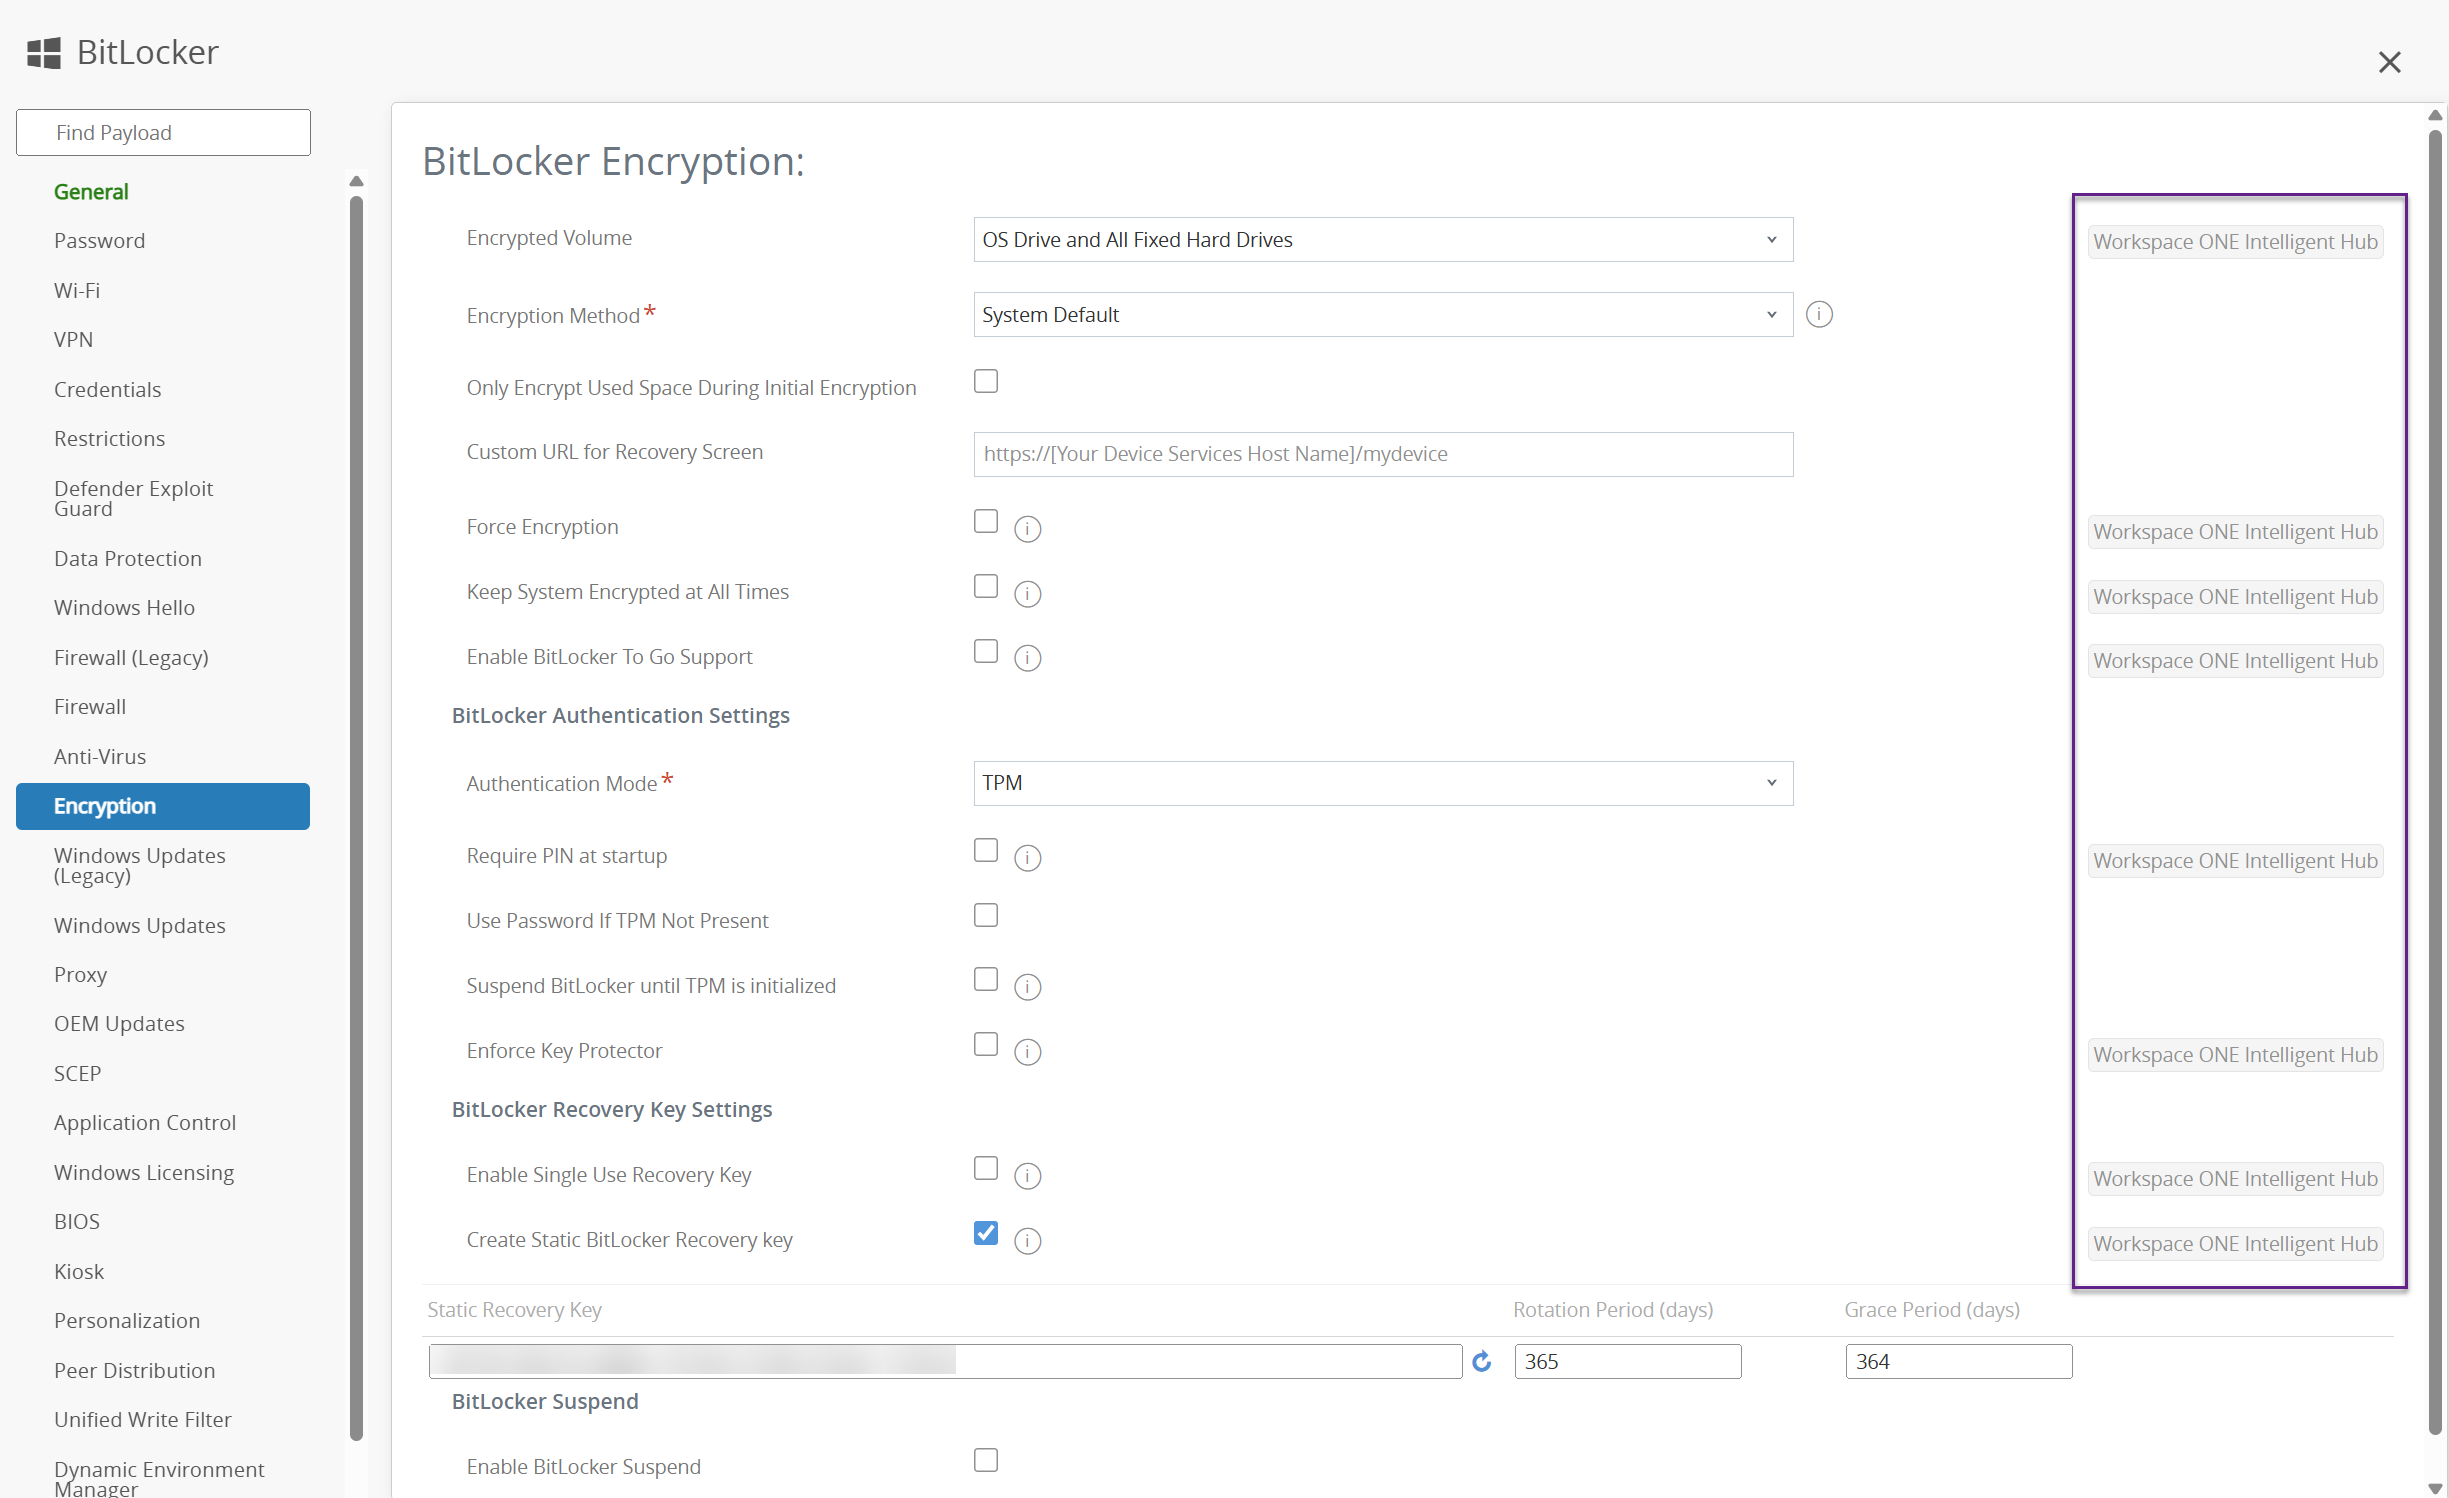Open Authentication Mode dropdown showing TPM
2449x1498 pixels.
1382,783
